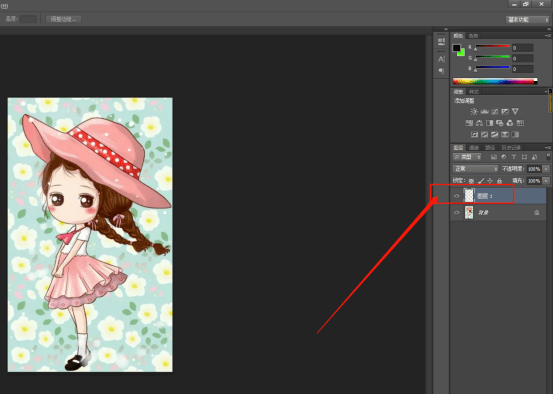
Task: Filter layers by smart objects
Action: 534,157
